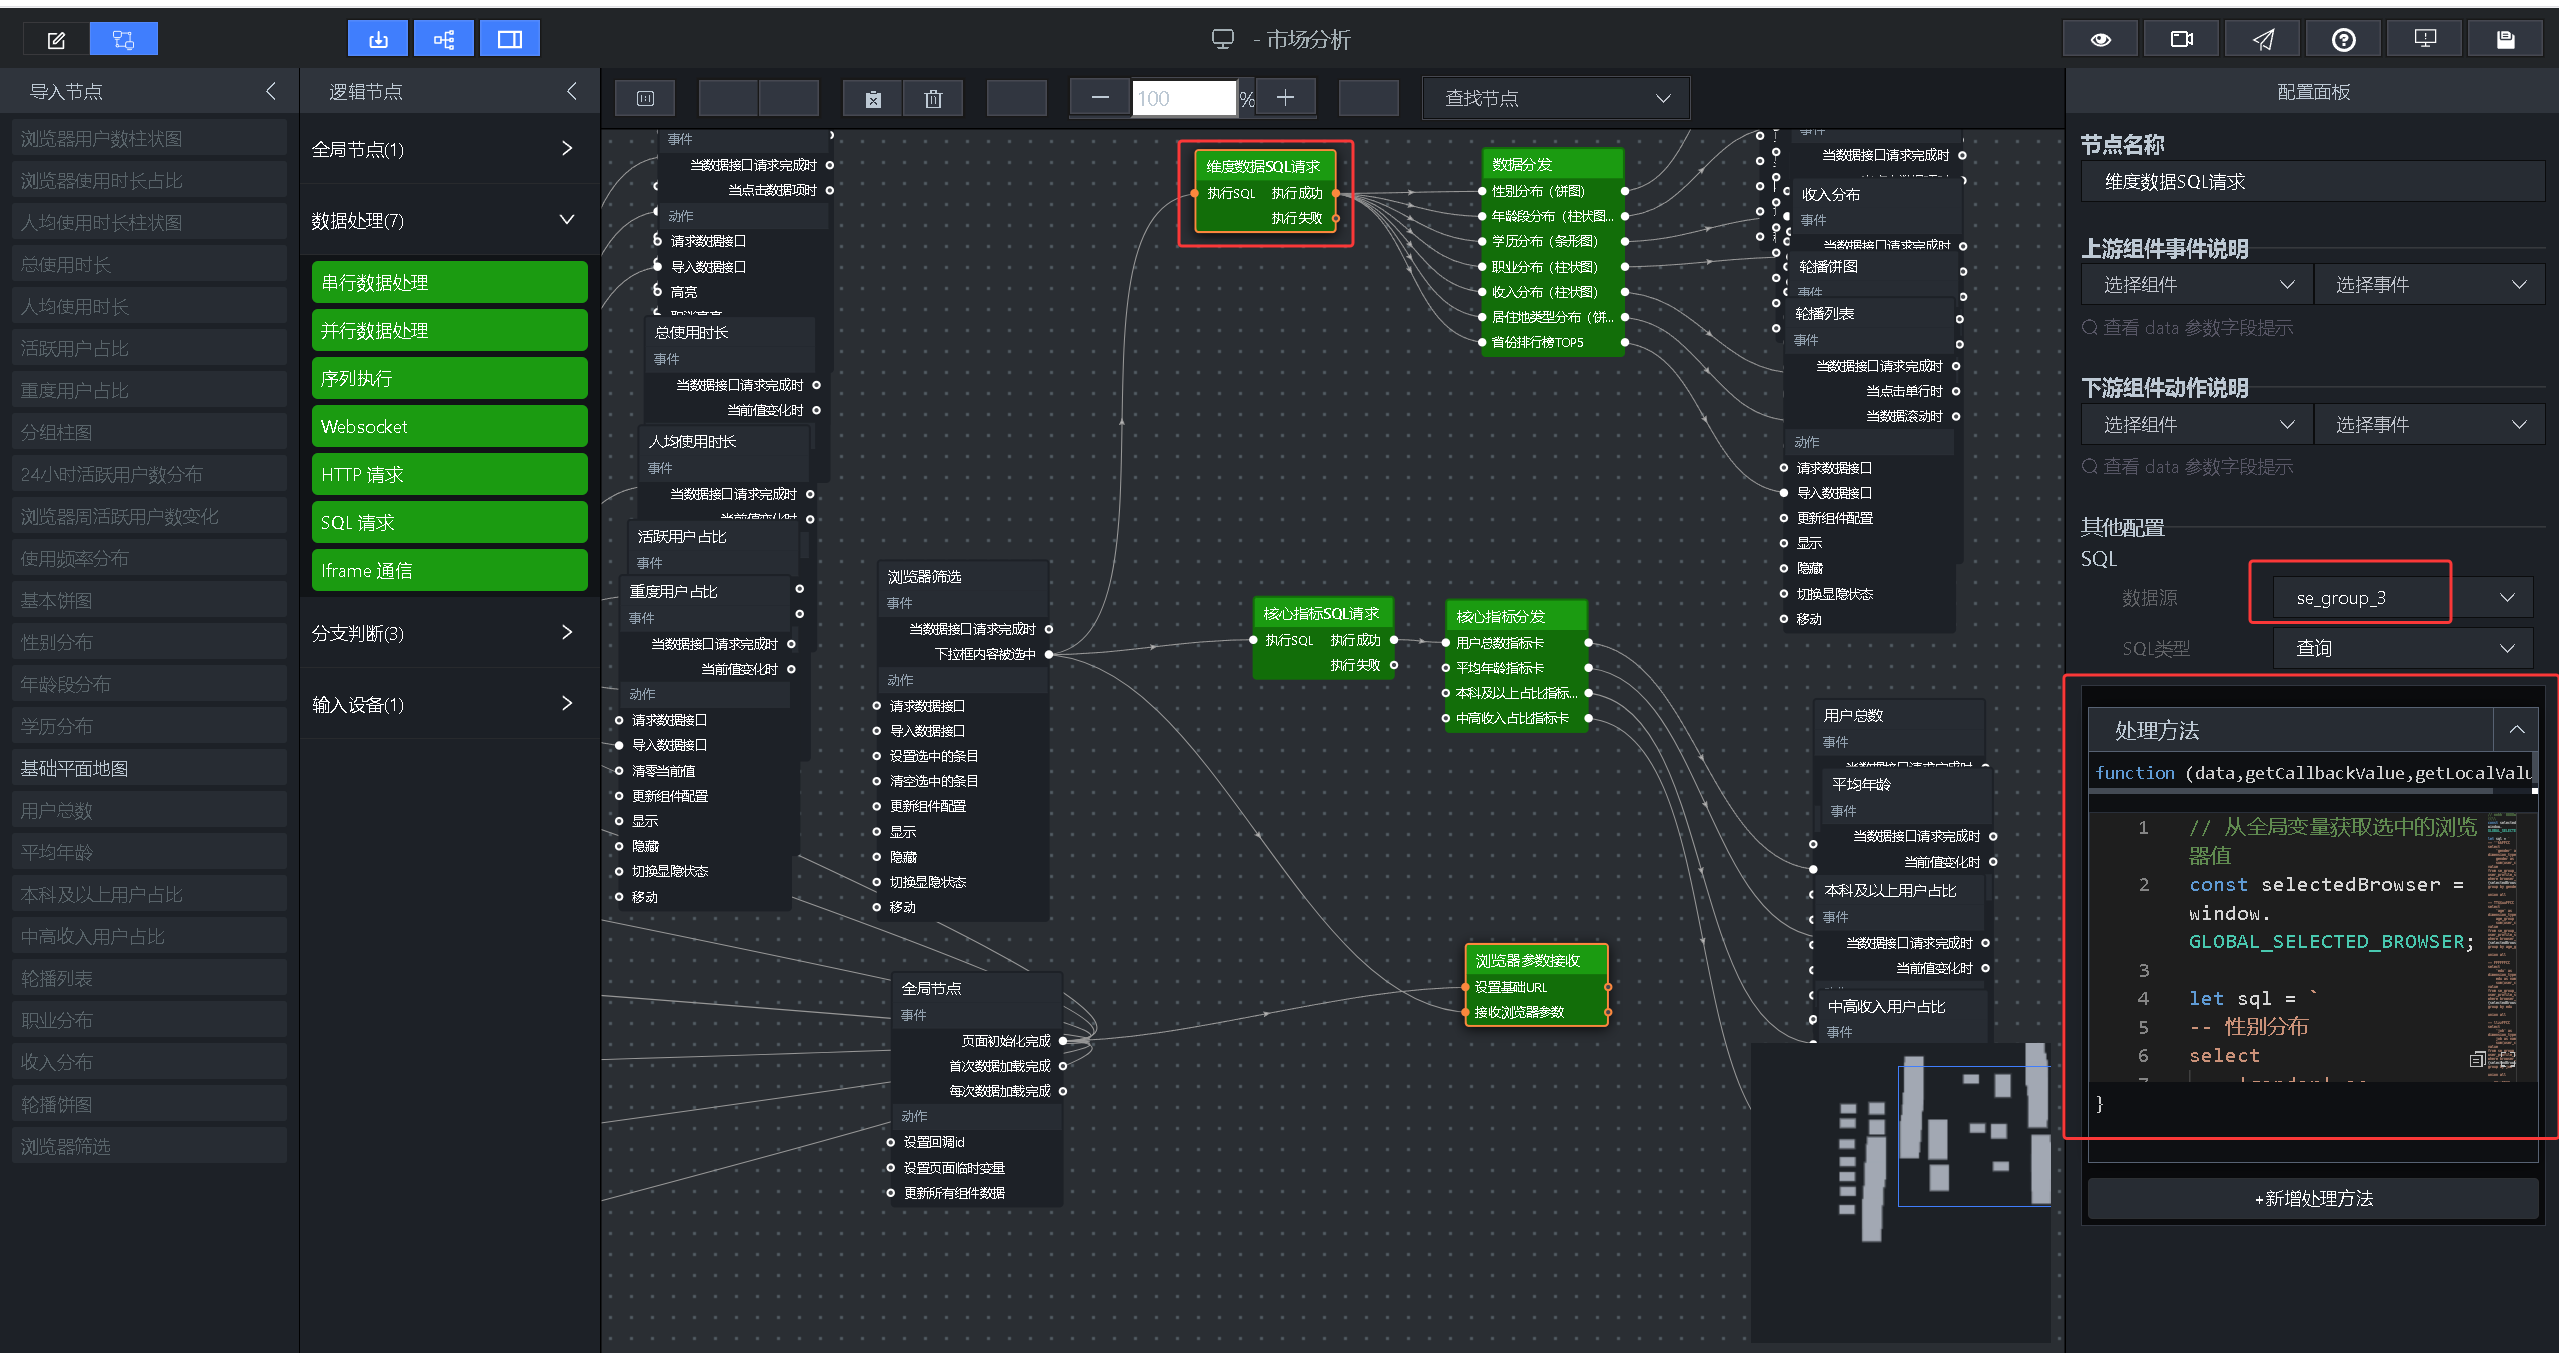Open 选择事件 dropdown under 下游组件动作说明
Image resolution: width=2559 pixels, height=1353 pixels.
pos(2429,425)
